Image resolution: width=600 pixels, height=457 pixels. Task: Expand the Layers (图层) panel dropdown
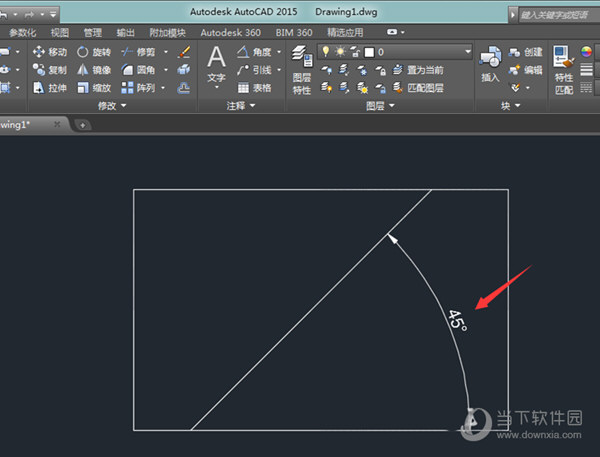(x=380, y=105)
